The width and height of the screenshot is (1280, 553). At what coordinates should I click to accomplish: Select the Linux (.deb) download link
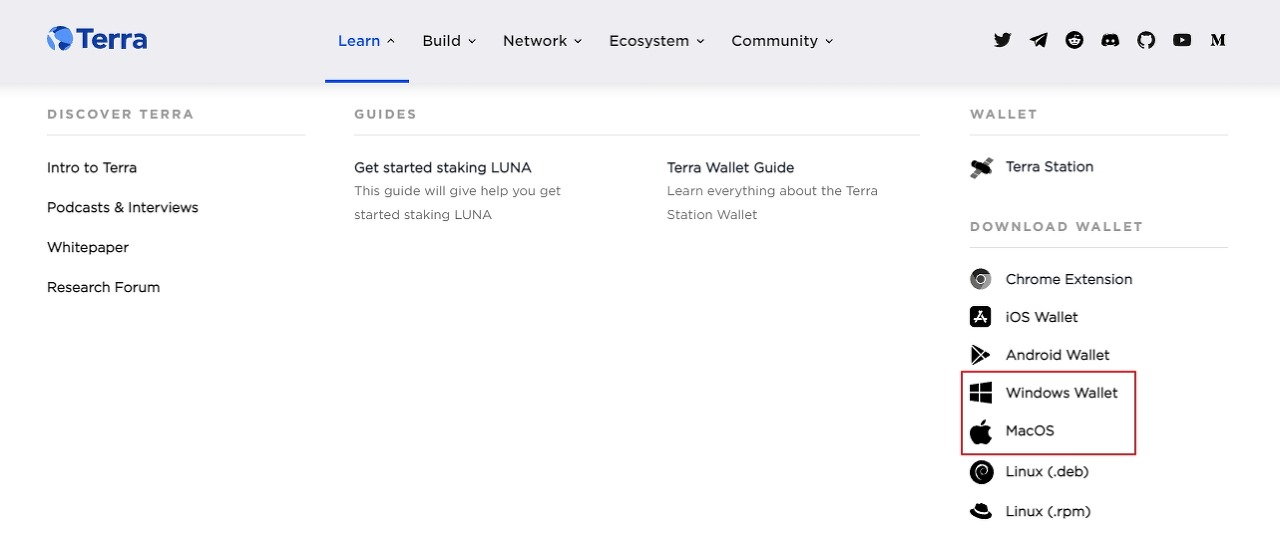click(1047, 471)
